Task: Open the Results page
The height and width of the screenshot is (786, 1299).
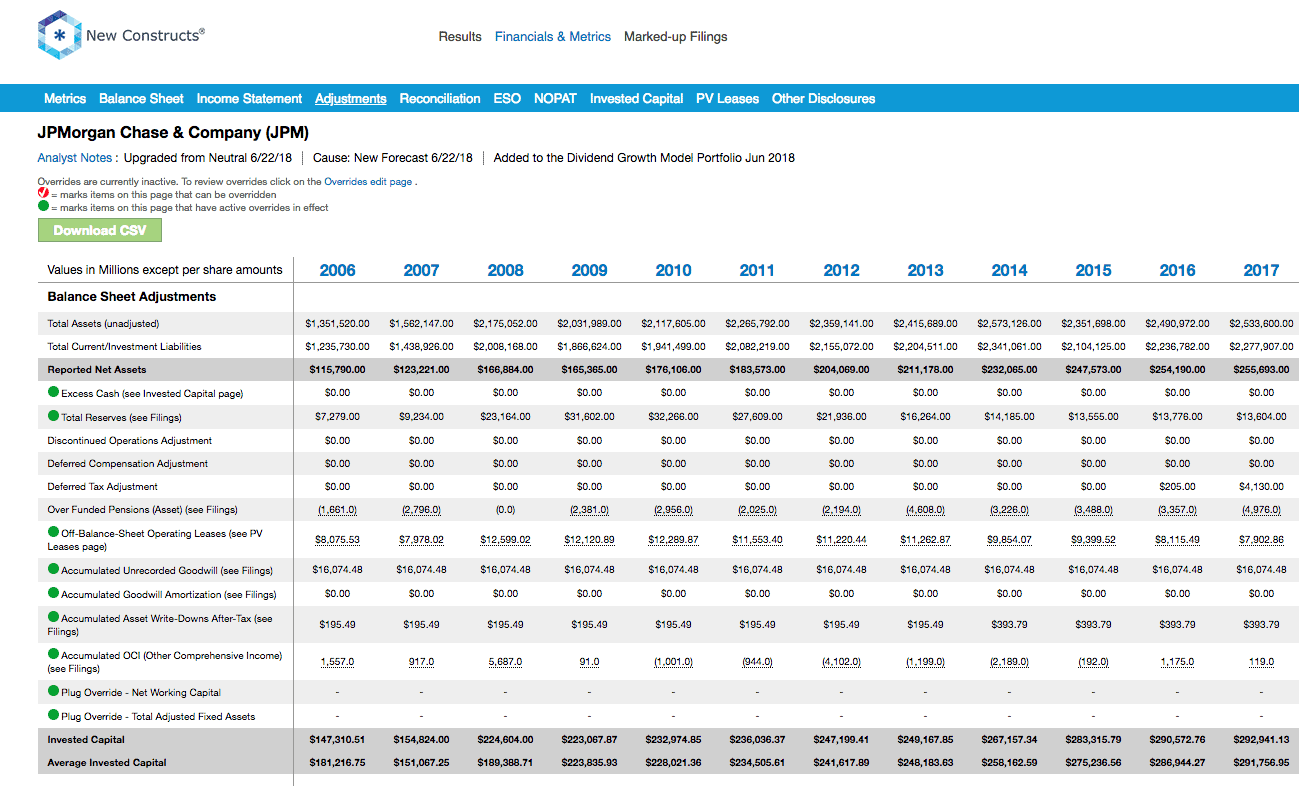Action: click(460, 37)
